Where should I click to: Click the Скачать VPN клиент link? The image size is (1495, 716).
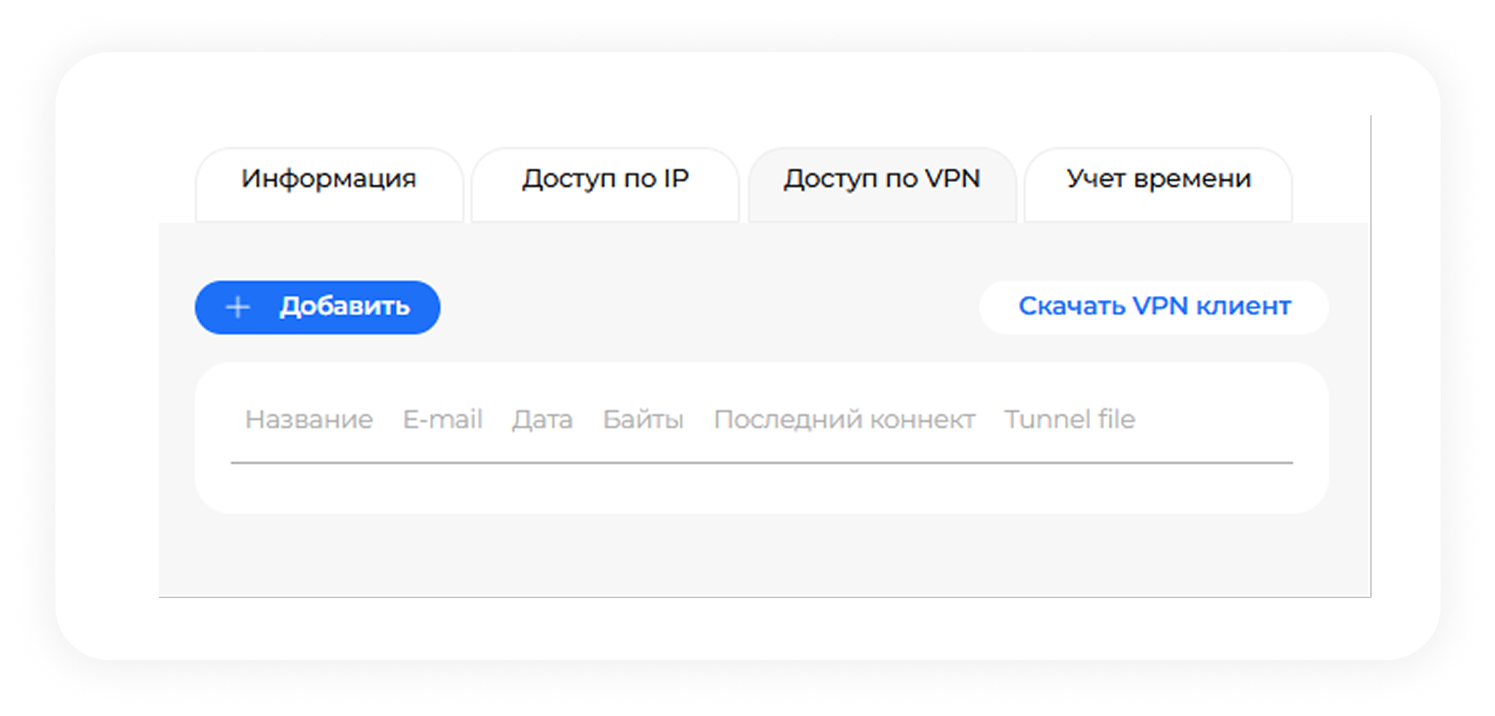[1154, 307]
